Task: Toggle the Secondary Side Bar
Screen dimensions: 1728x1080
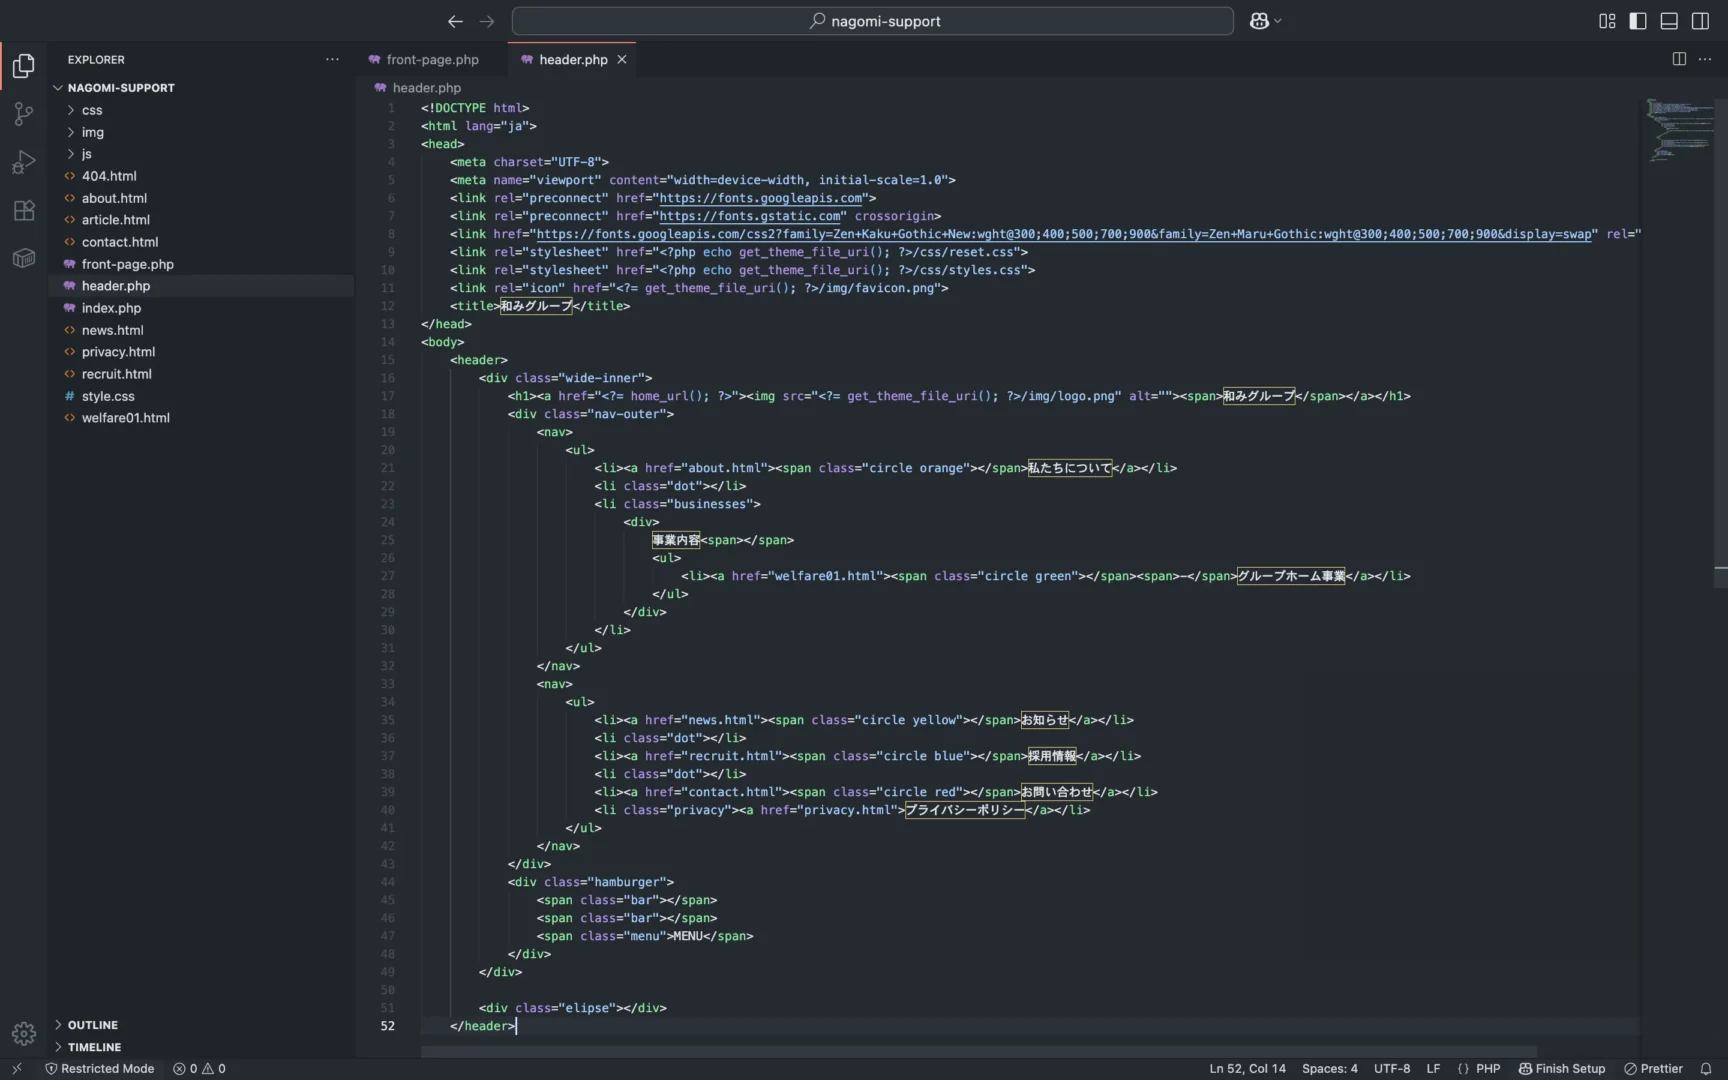Action: (1700, 21)
